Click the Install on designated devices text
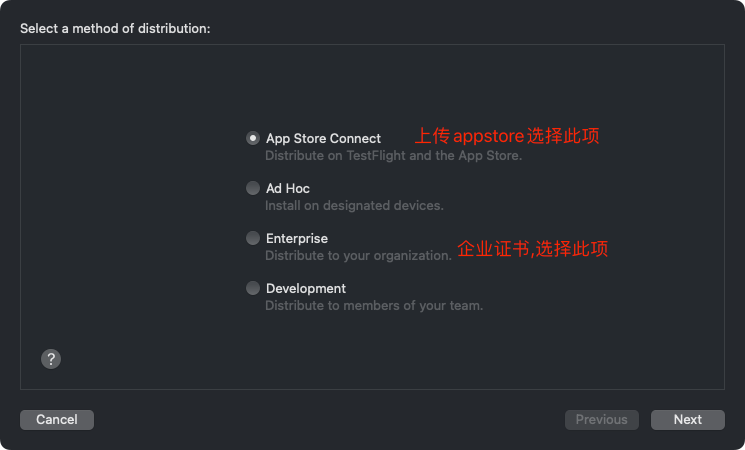 [x=354, y=205]
